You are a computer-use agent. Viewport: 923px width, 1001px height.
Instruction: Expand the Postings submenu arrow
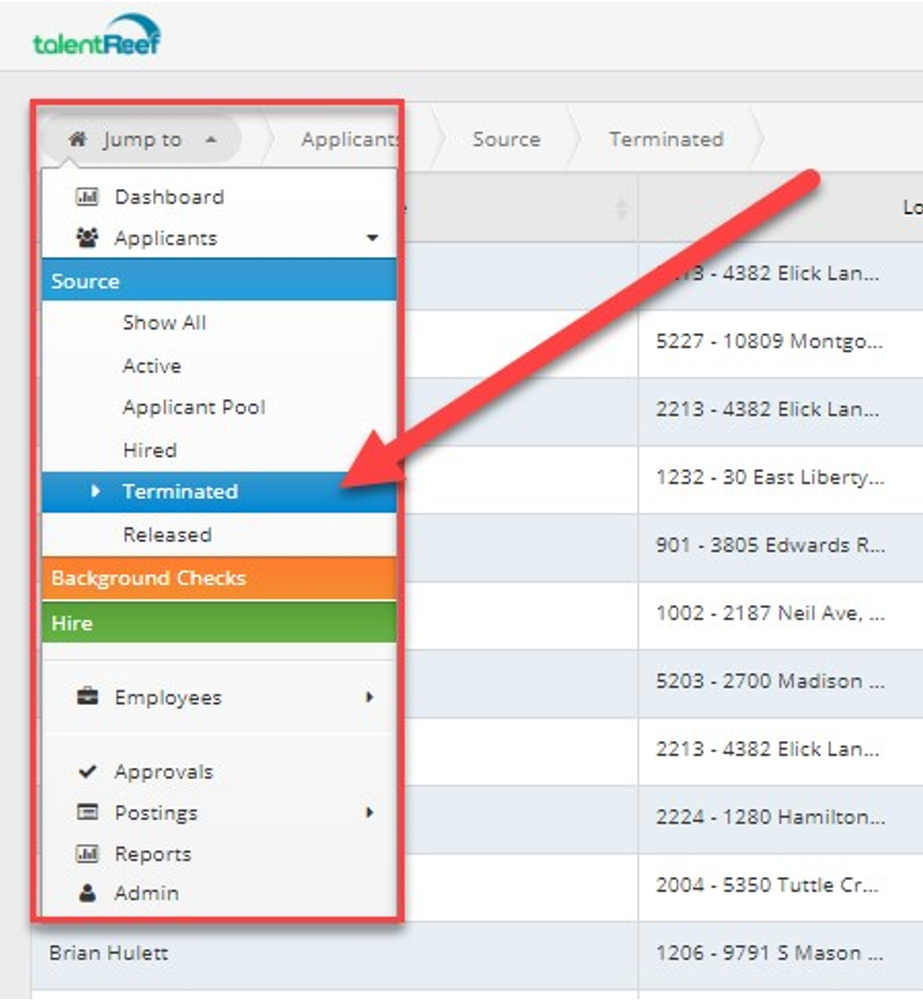coord(369,812)
